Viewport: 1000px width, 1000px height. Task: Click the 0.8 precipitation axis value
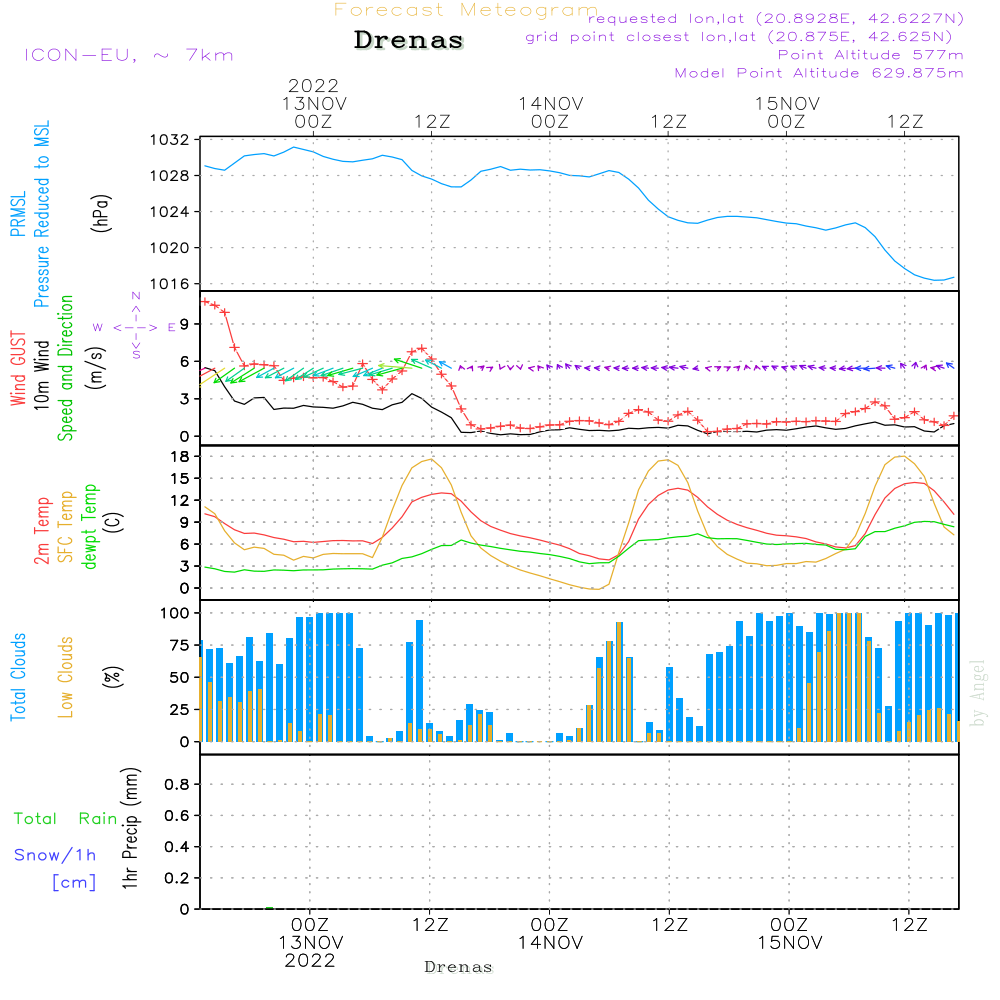click(x=177, y=784)
